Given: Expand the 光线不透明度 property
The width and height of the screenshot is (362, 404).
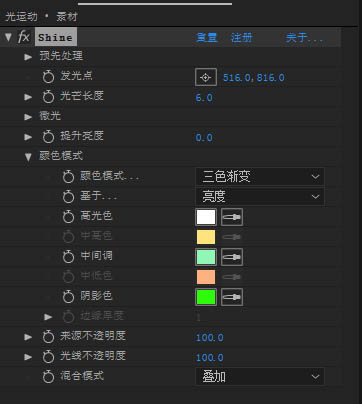Looking at the screenshot, I should point(28,357).
